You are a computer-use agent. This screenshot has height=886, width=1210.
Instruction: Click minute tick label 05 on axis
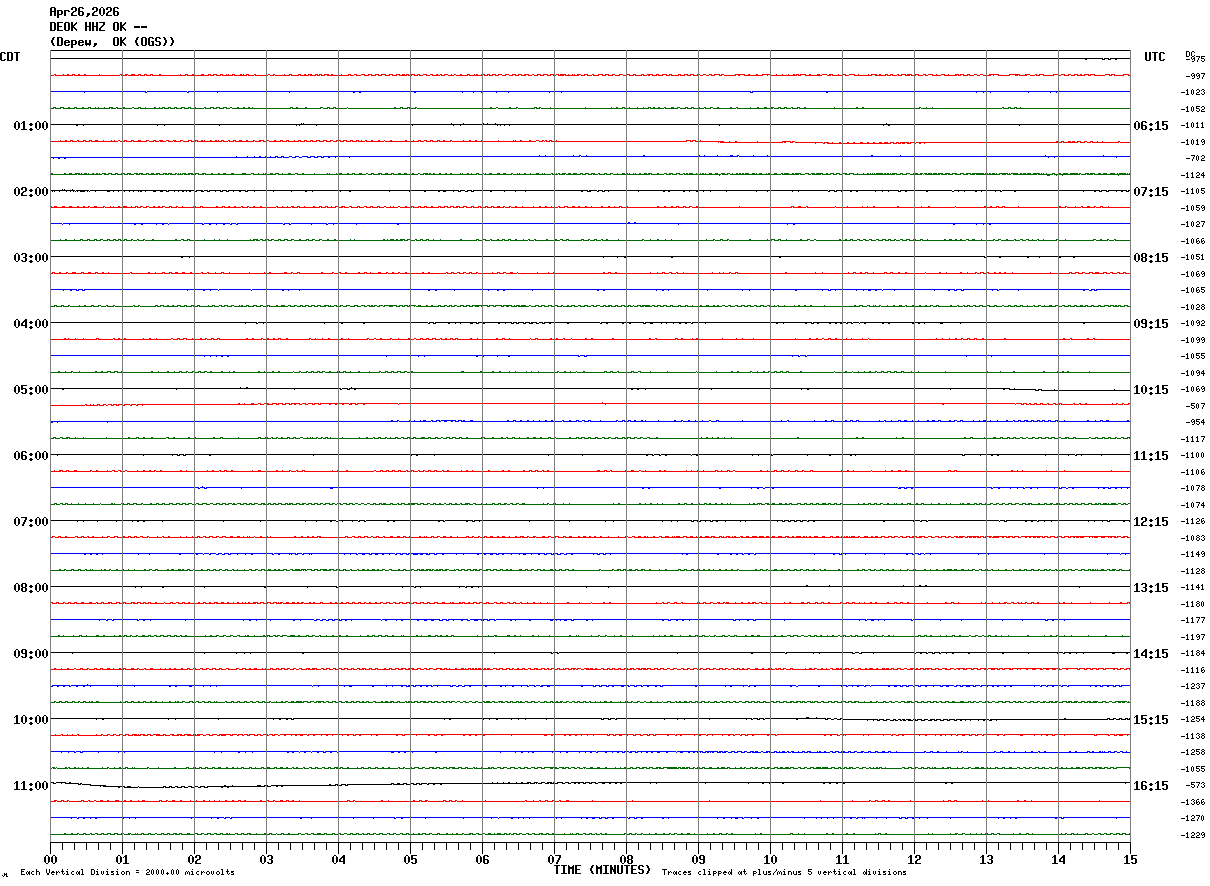pyautogui.click(x=410, y=859)
